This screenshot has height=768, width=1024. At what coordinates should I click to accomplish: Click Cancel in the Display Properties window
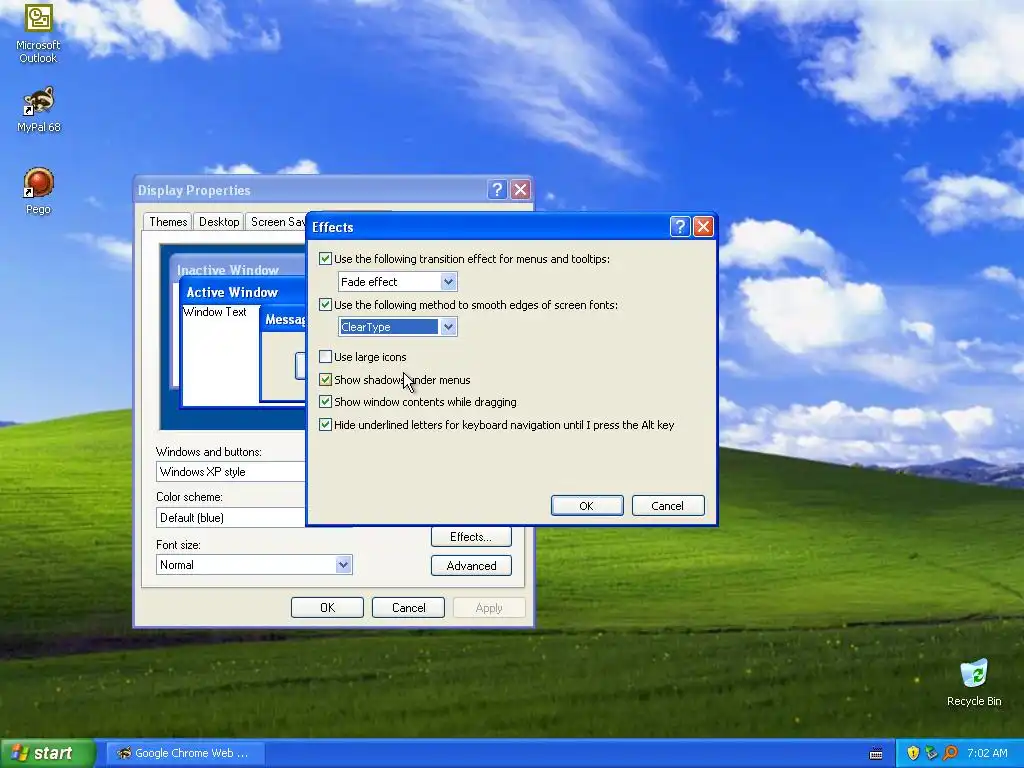coord(408,607)
